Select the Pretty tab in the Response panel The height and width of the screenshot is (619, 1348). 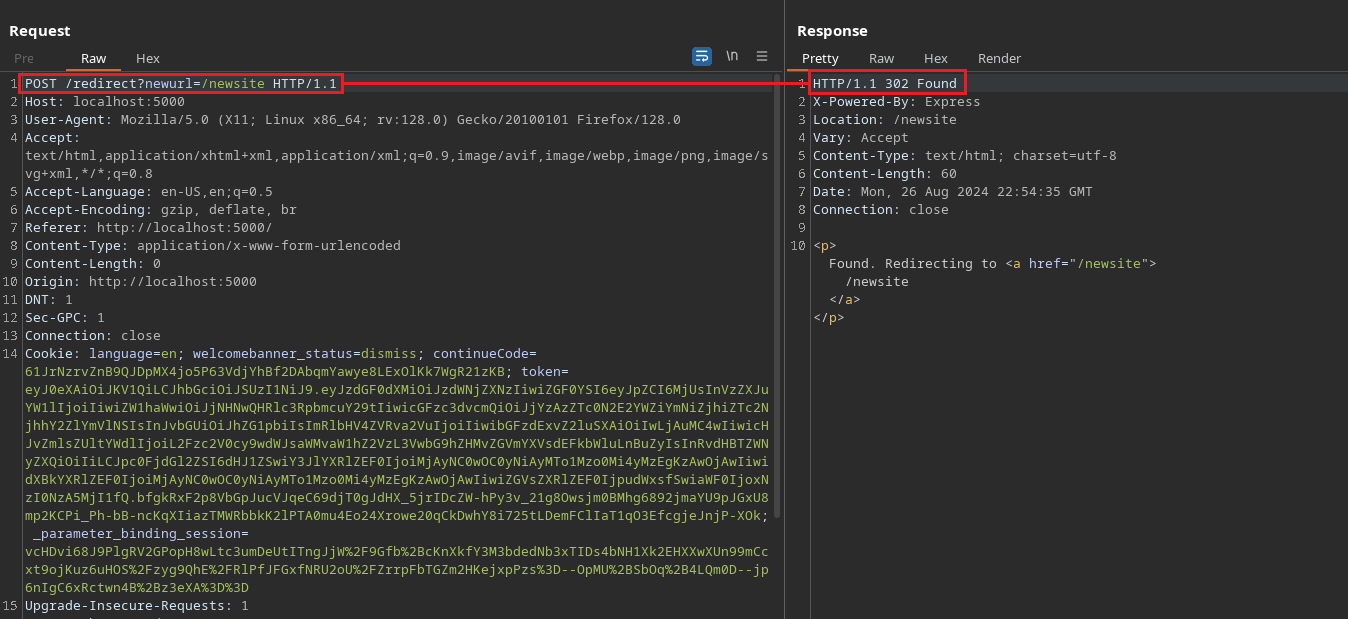coord(820,59)
